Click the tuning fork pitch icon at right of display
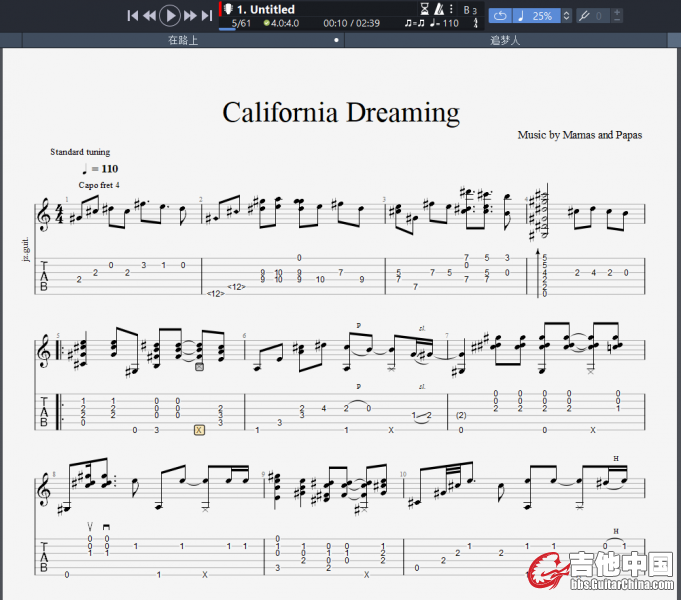The height and width of the screenshot is (600, 681). point(476,23)
